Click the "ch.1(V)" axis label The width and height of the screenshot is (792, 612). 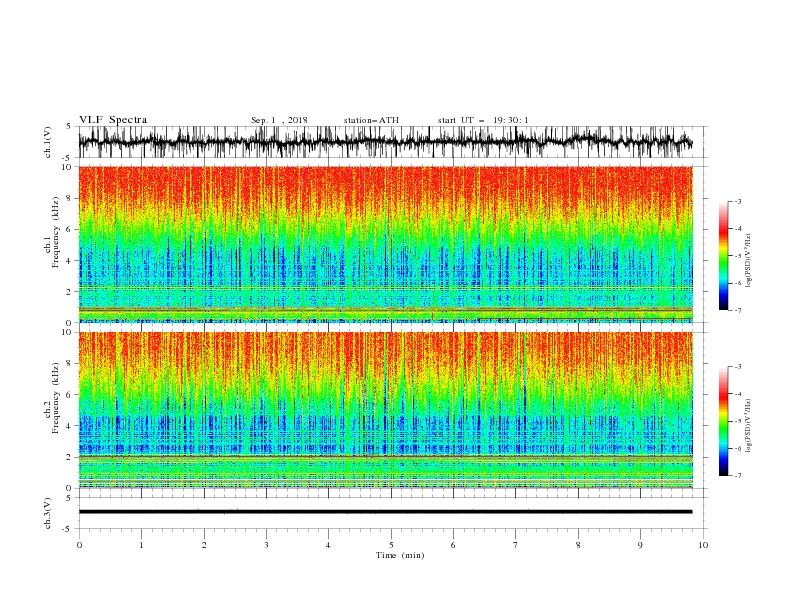(48, 142)
